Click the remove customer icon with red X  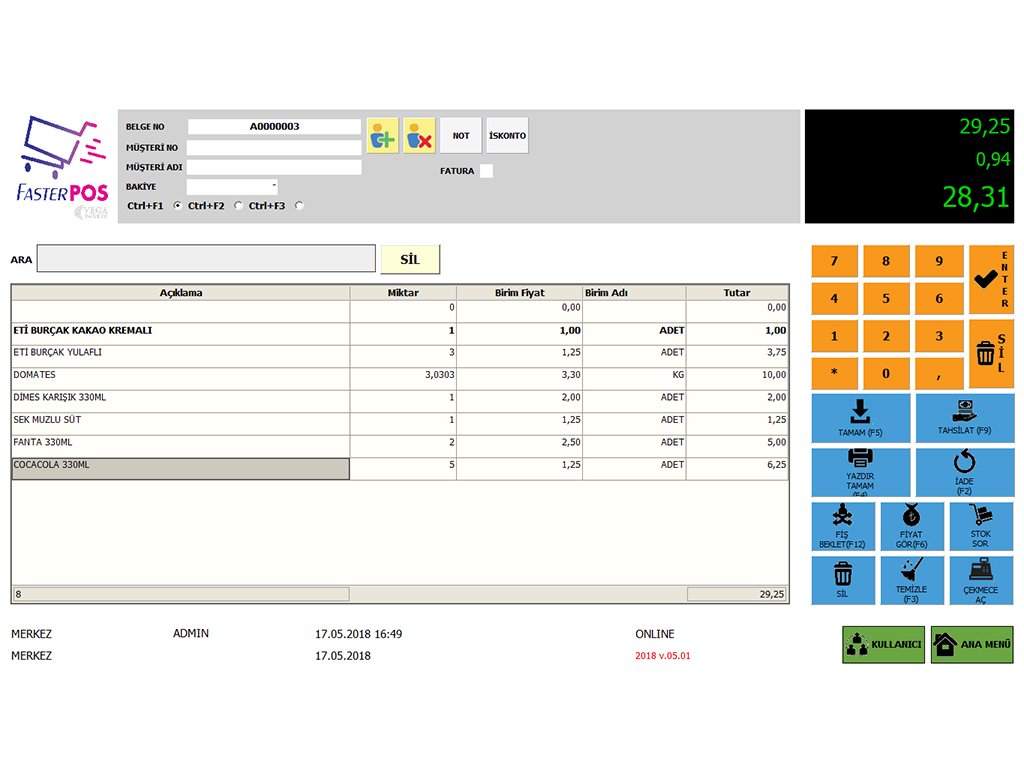click(419, 135)
